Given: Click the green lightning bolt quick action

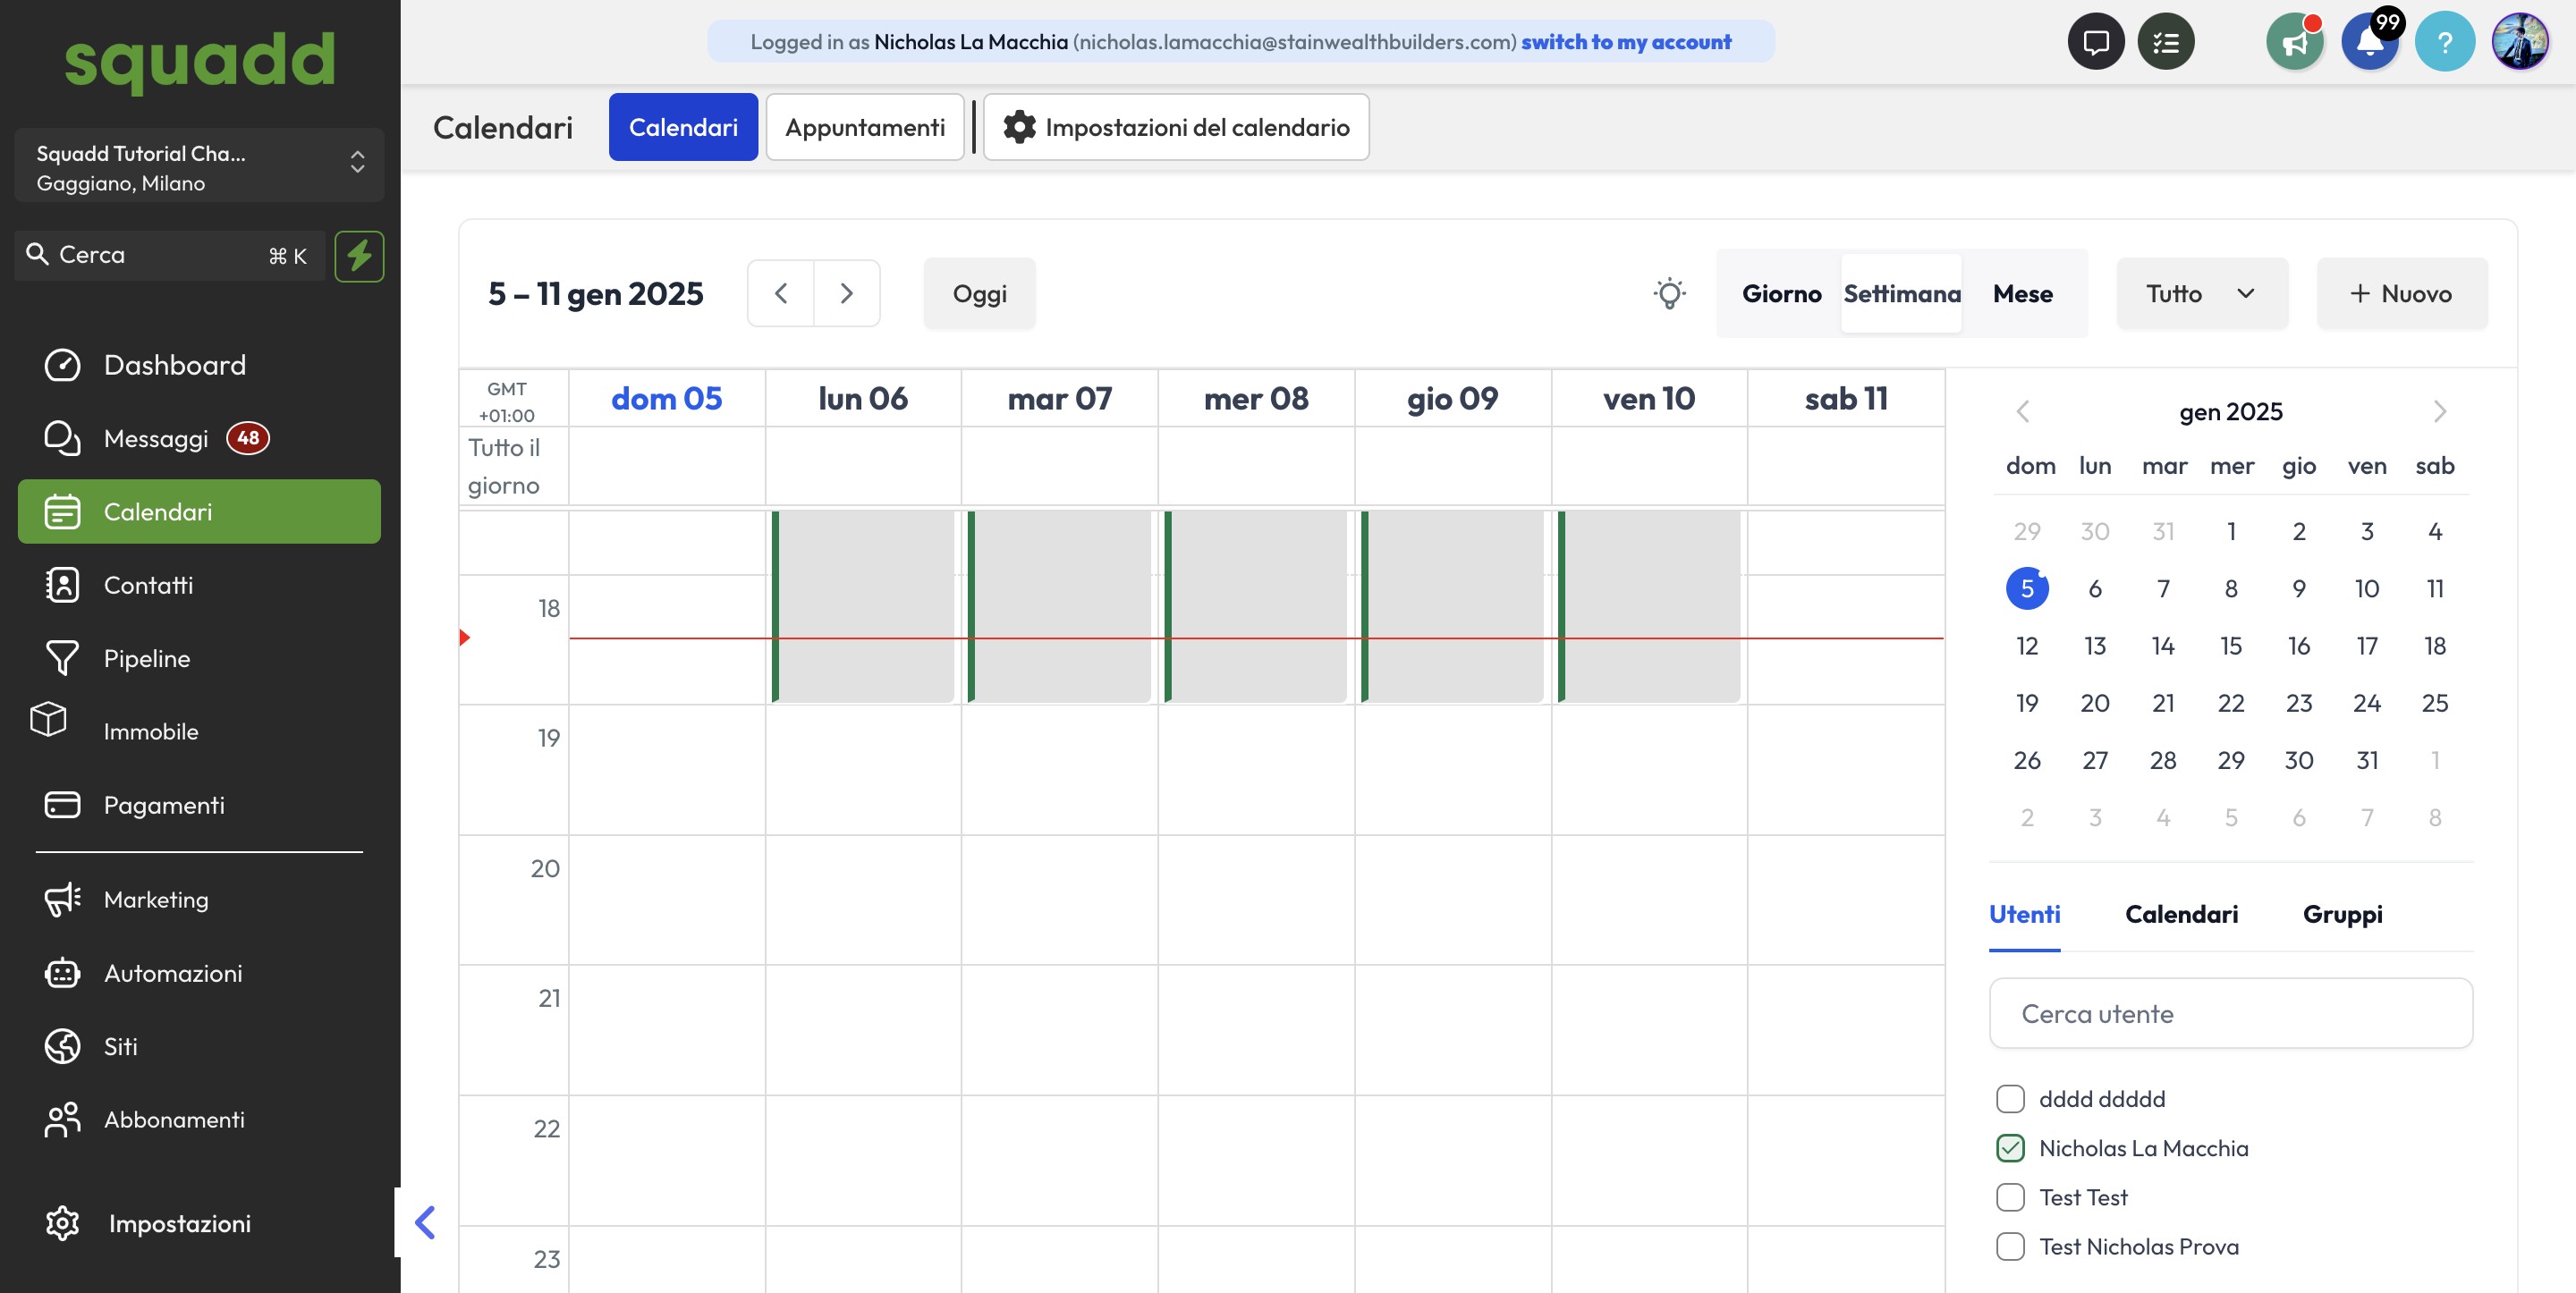Looking at the screenshot, I should coord(359,256).
